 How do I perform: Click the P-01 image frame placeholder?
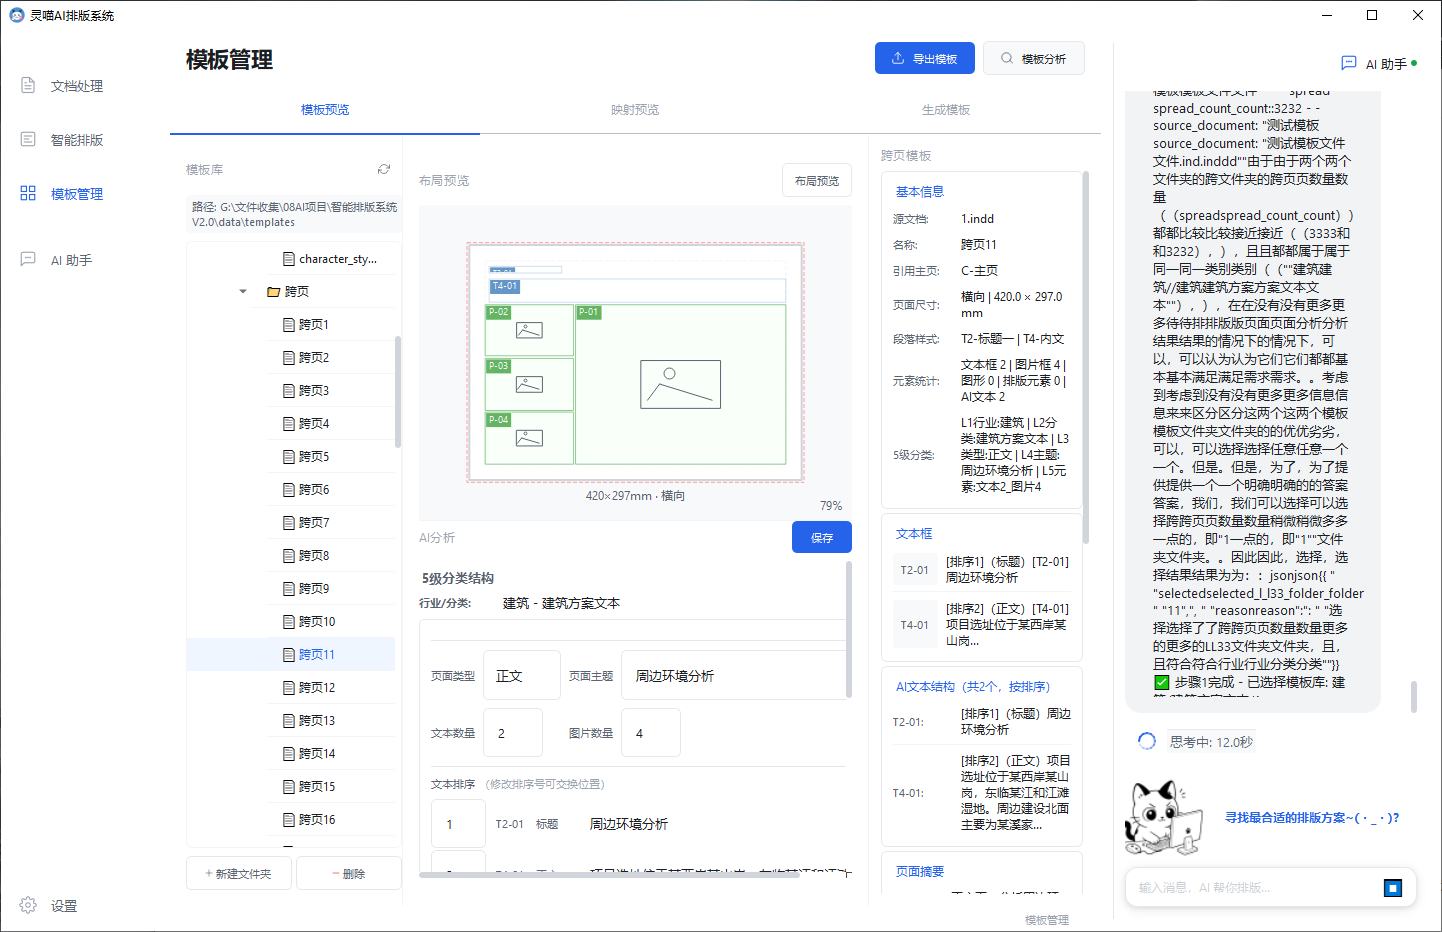[x=680, y=385]
